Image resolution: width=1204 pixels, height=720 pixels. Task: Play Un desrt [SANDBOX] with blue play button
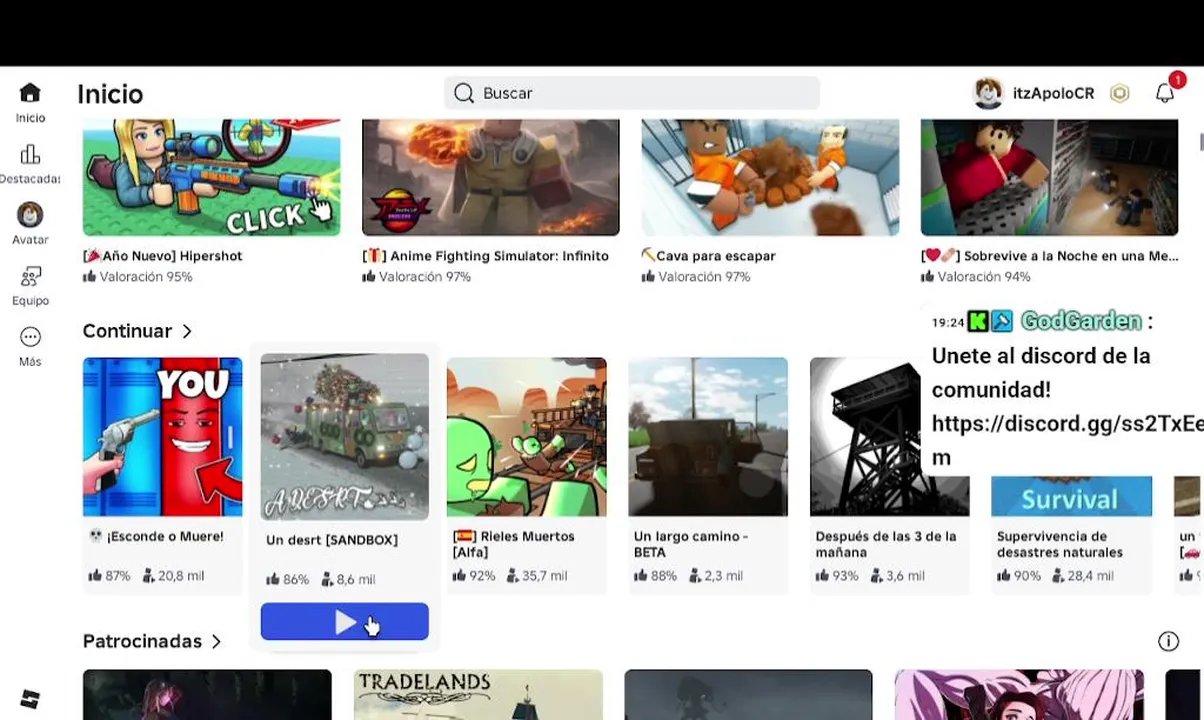point(344,622)
